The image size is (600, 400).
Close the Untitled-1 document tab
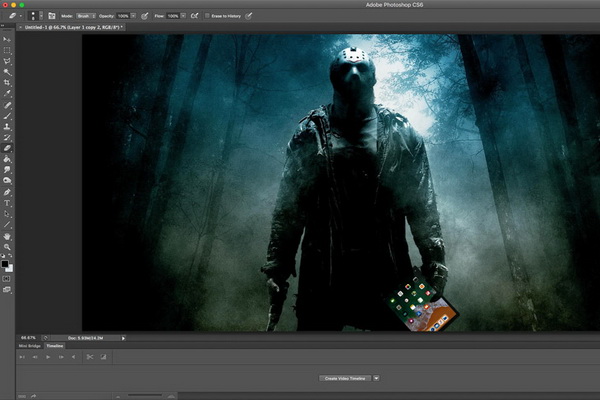20,28
